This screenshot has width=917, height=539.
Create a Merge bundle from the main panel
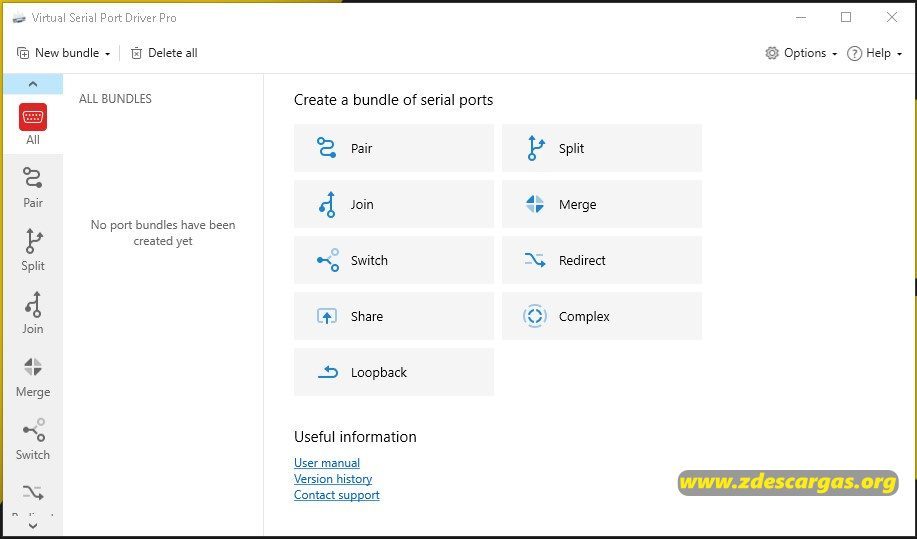(x=602, y=204)
